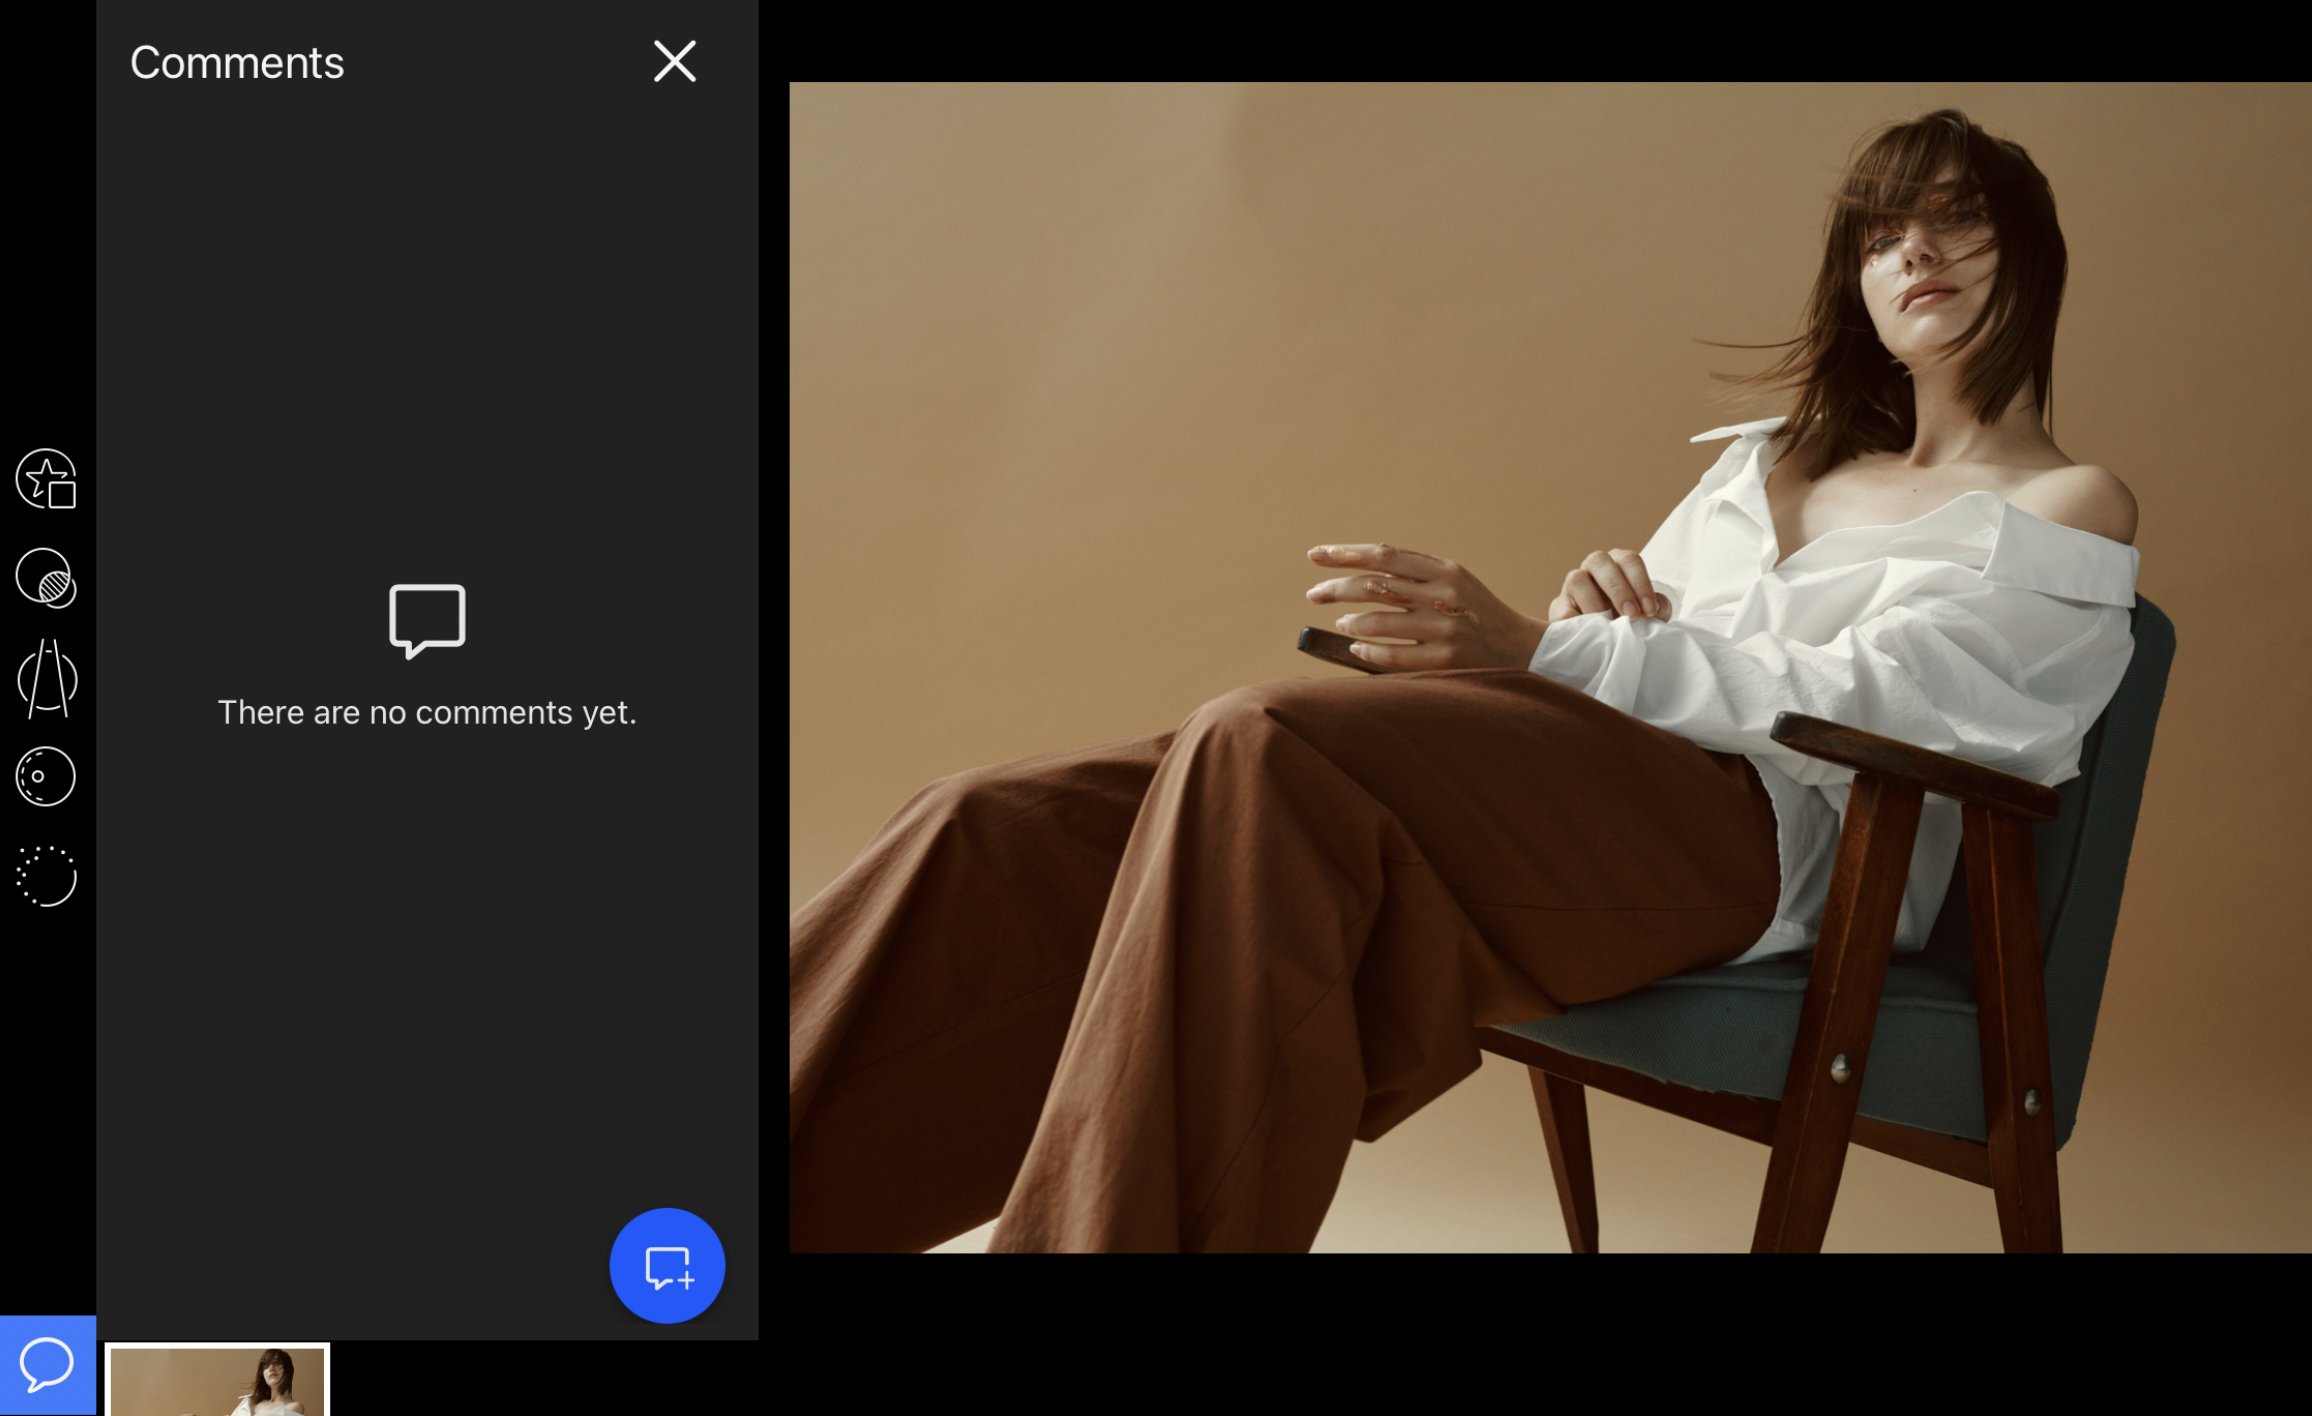Open the presets star icon tool
2312x1416 pixels.
[x=46, y=479]
